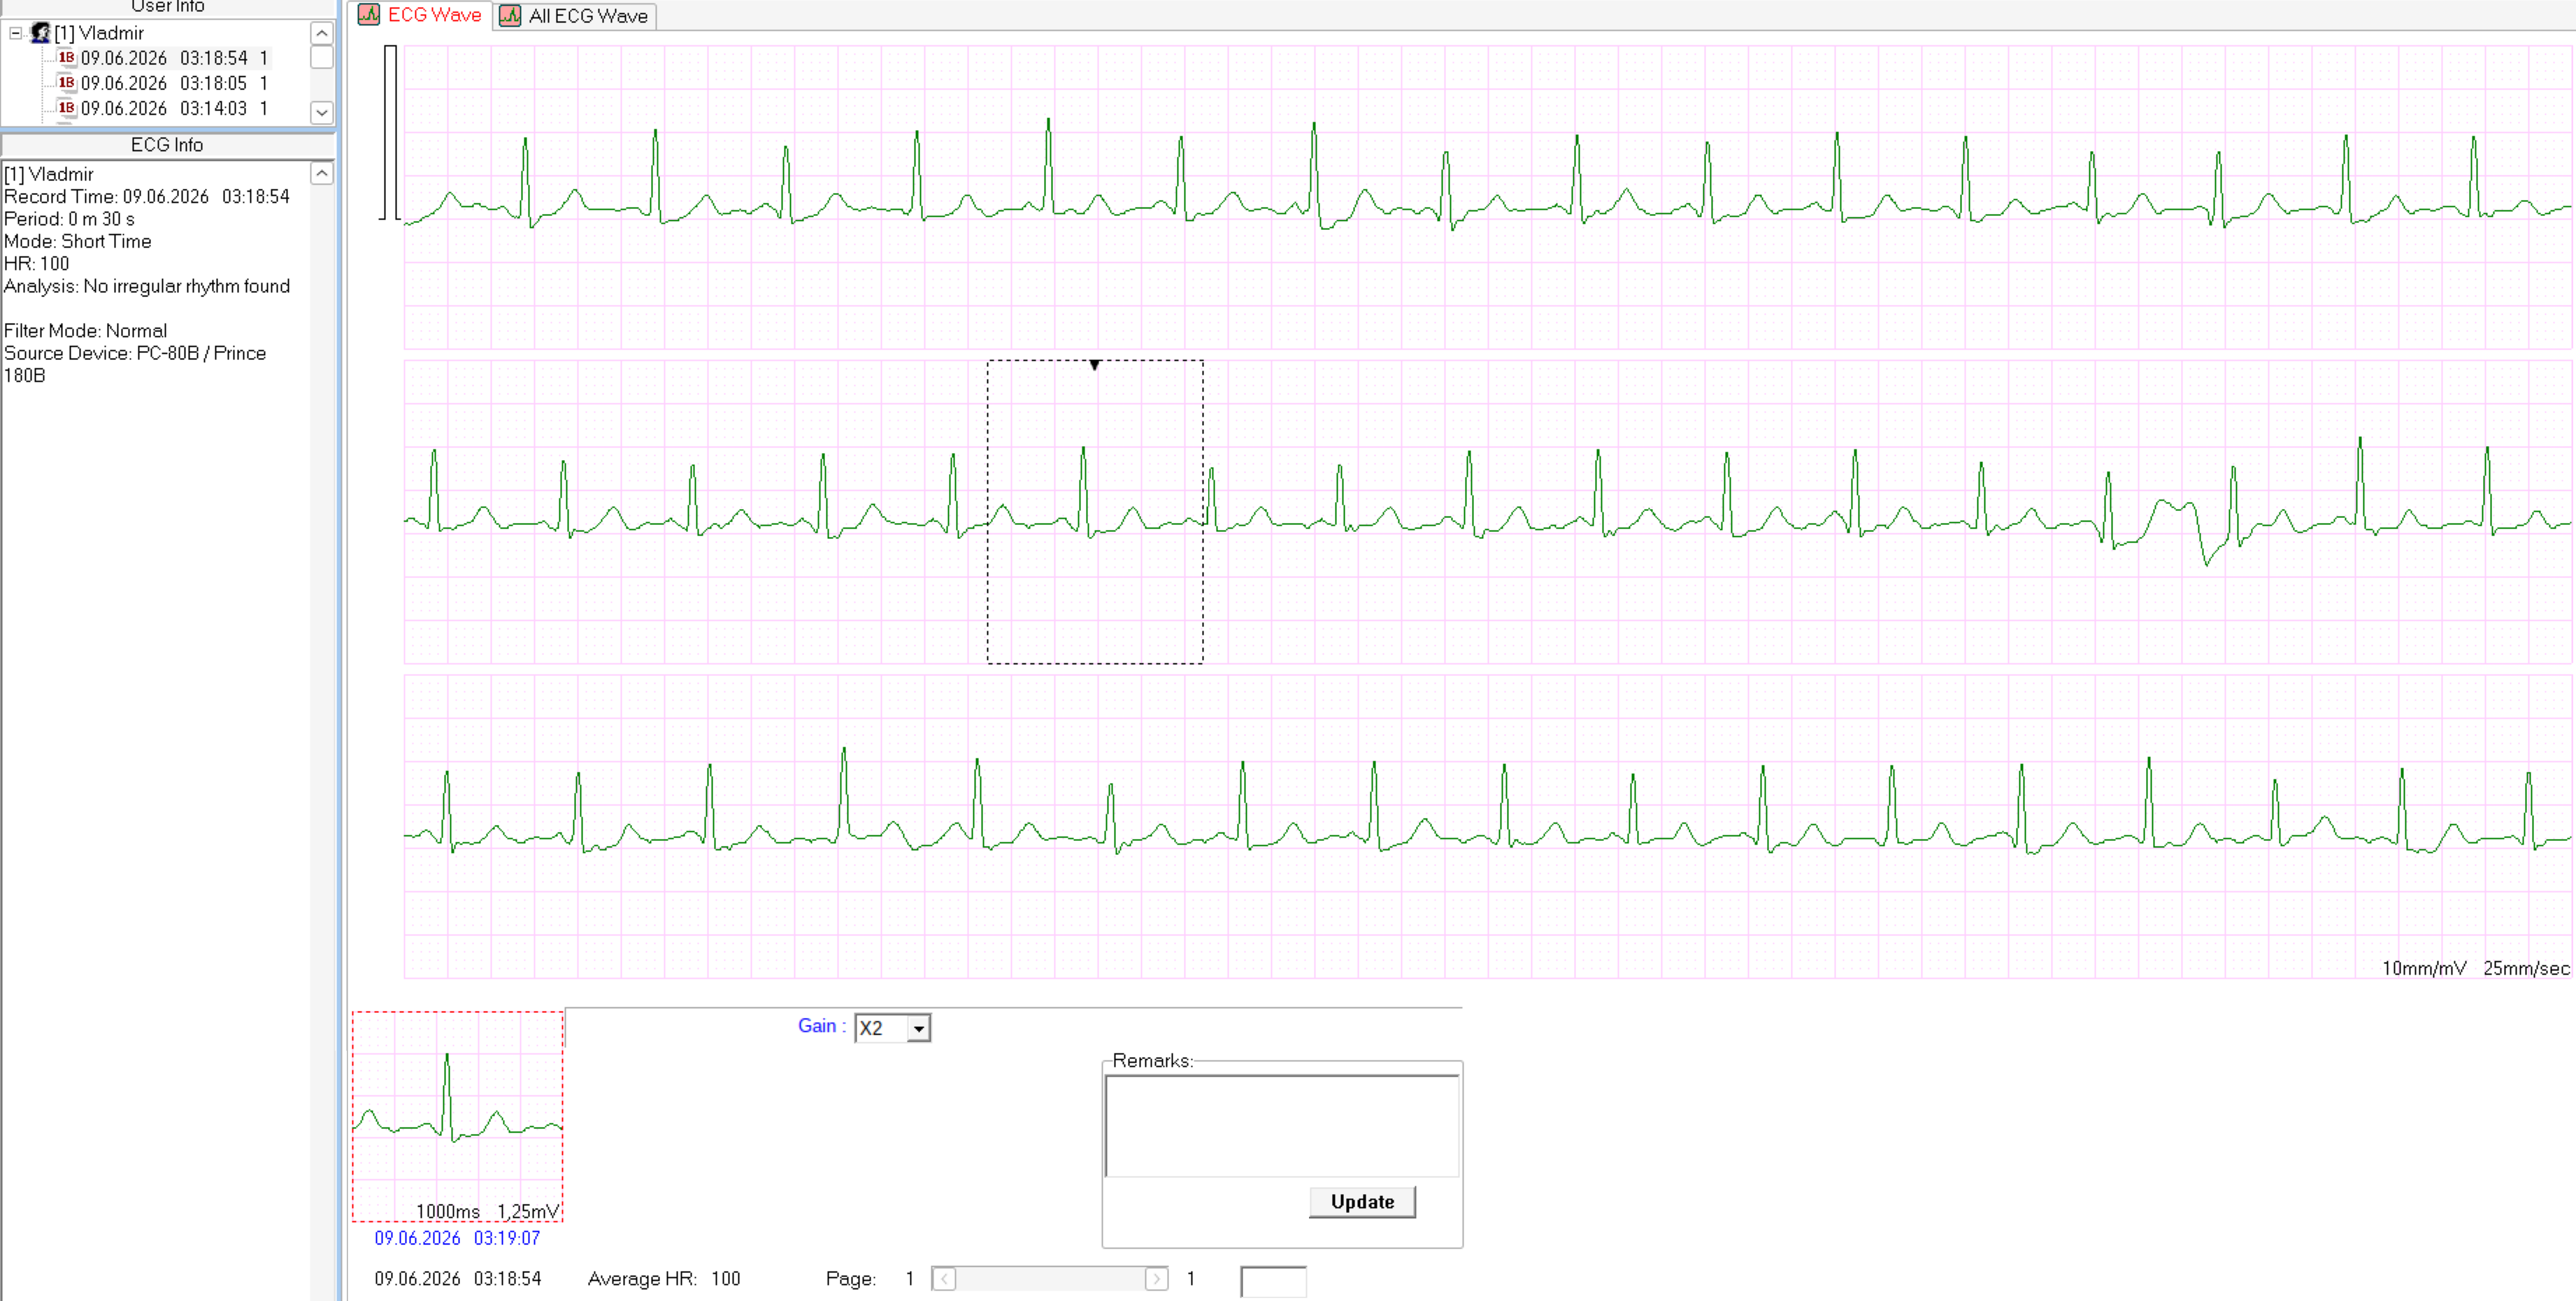Click the 'Filter Mode: Normal' line
Screen dimensions: 2576x1301
coord(86,331)
